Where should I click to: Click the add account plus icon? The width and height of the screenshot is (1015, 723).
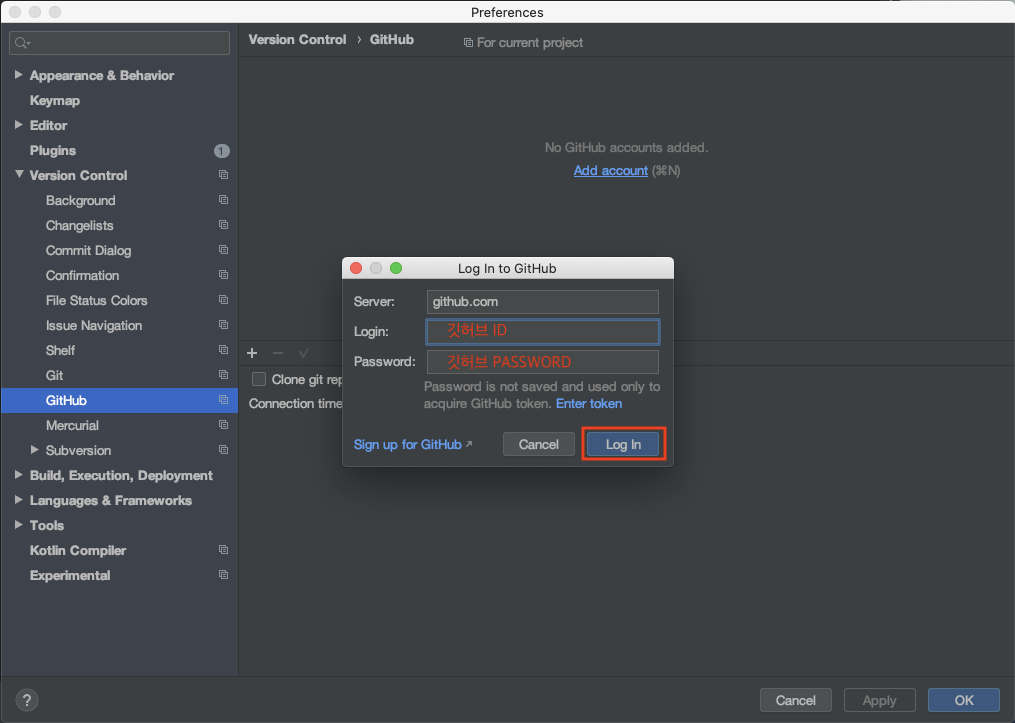[252, 353]
